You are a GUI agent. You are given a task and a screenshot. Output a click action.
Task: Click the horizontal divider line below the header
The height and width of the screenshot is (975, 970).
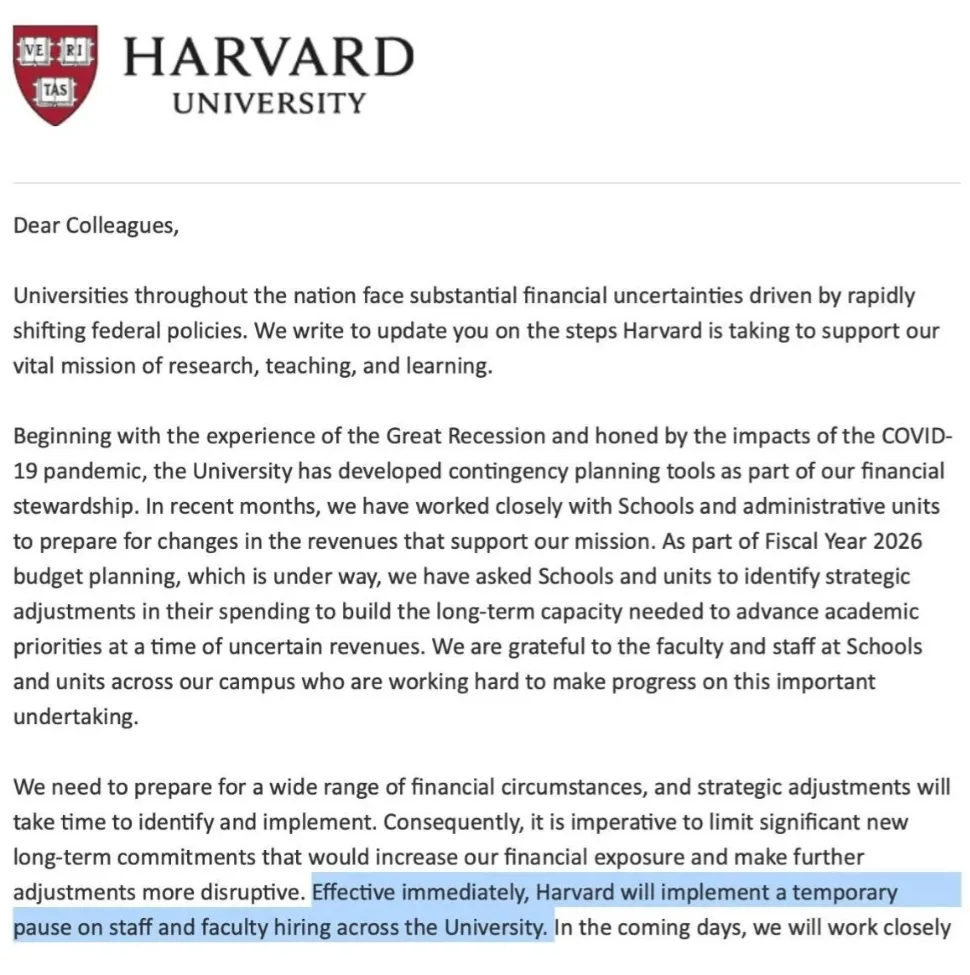486,183
